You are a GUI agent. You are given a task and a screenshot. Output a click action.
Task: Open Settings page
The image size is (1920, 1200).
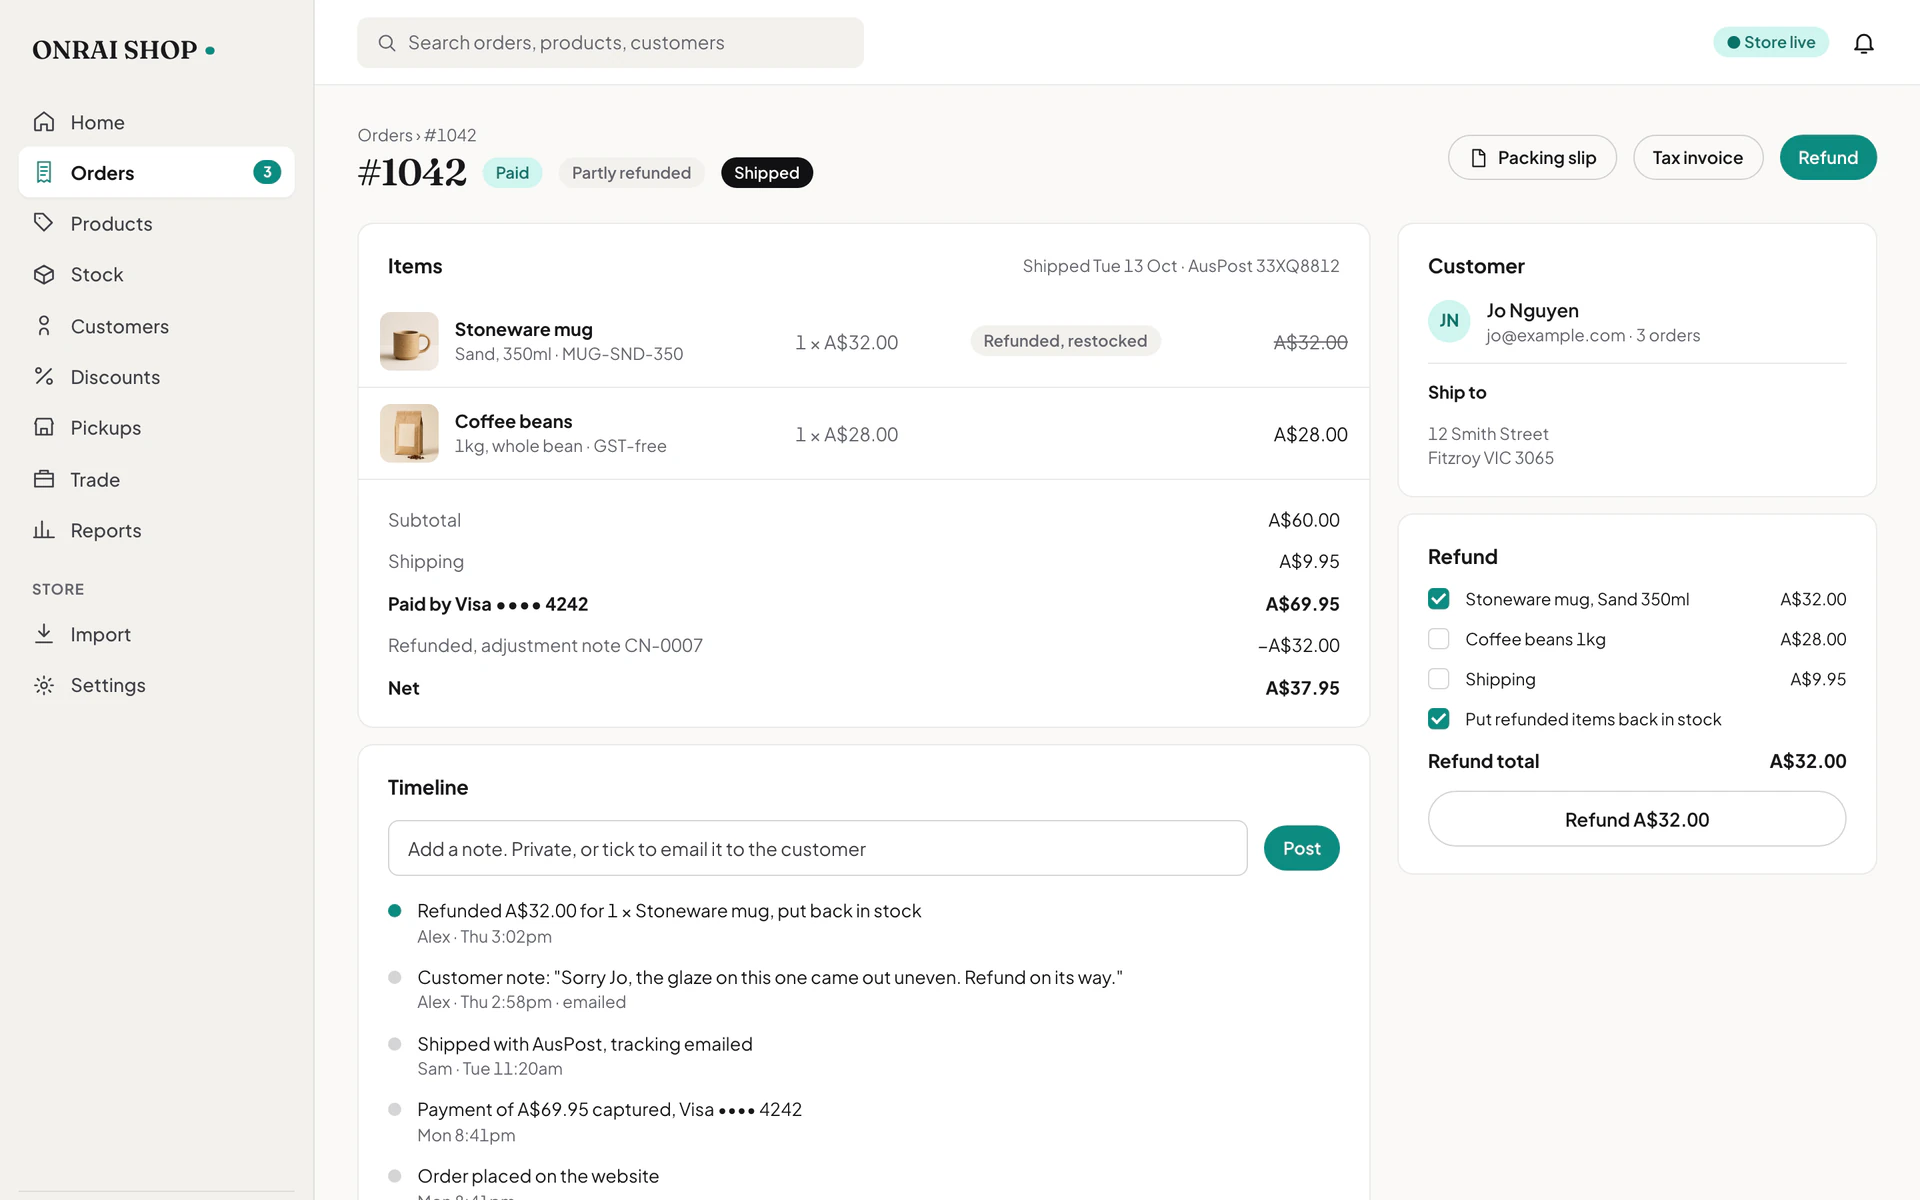[157, 685]
